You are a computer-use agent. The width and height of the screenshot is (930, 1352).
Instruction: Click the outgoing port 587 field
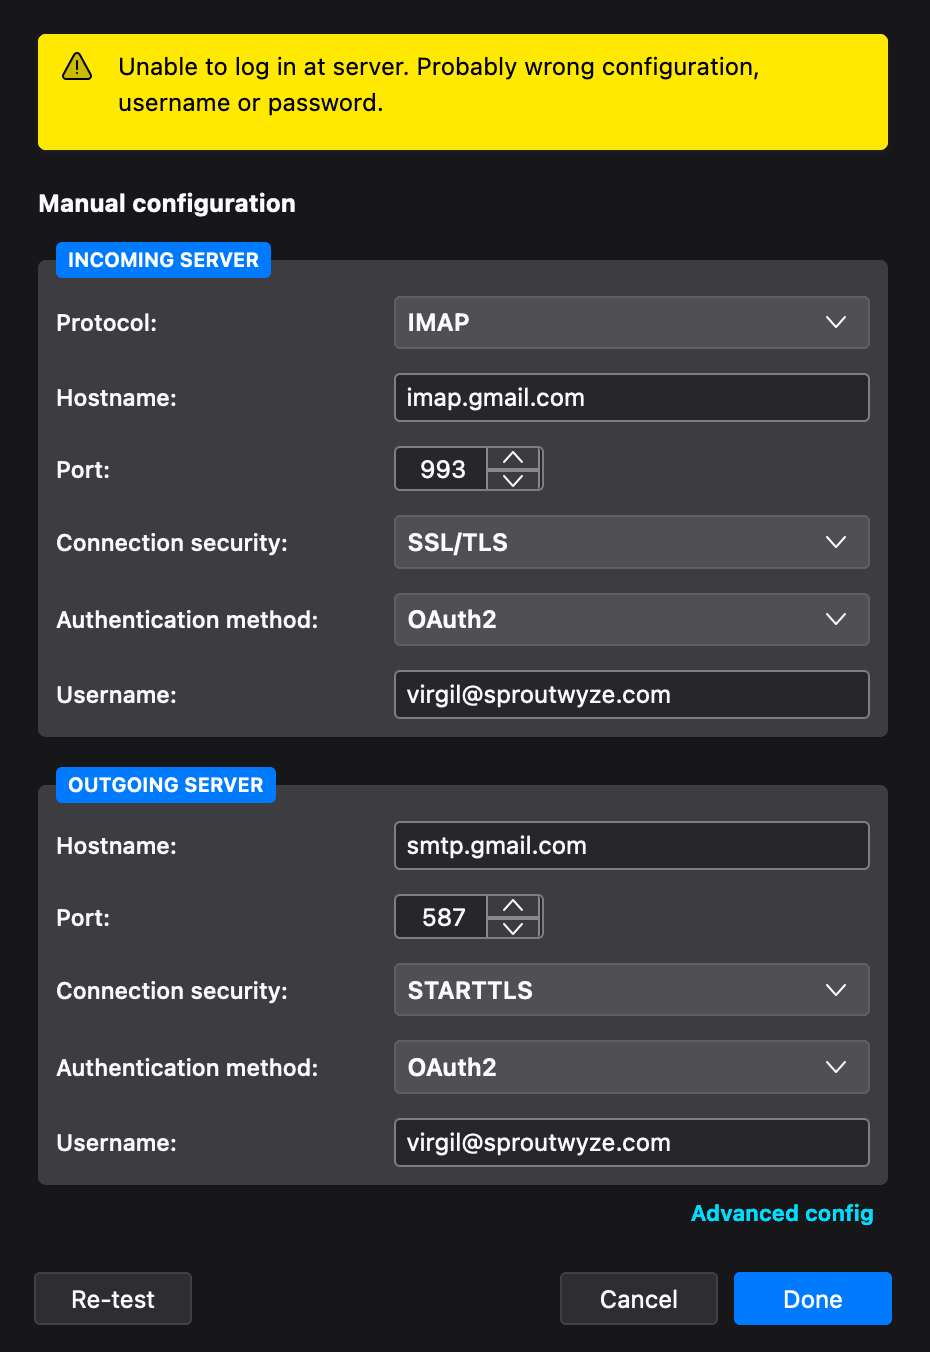[442, 917]
